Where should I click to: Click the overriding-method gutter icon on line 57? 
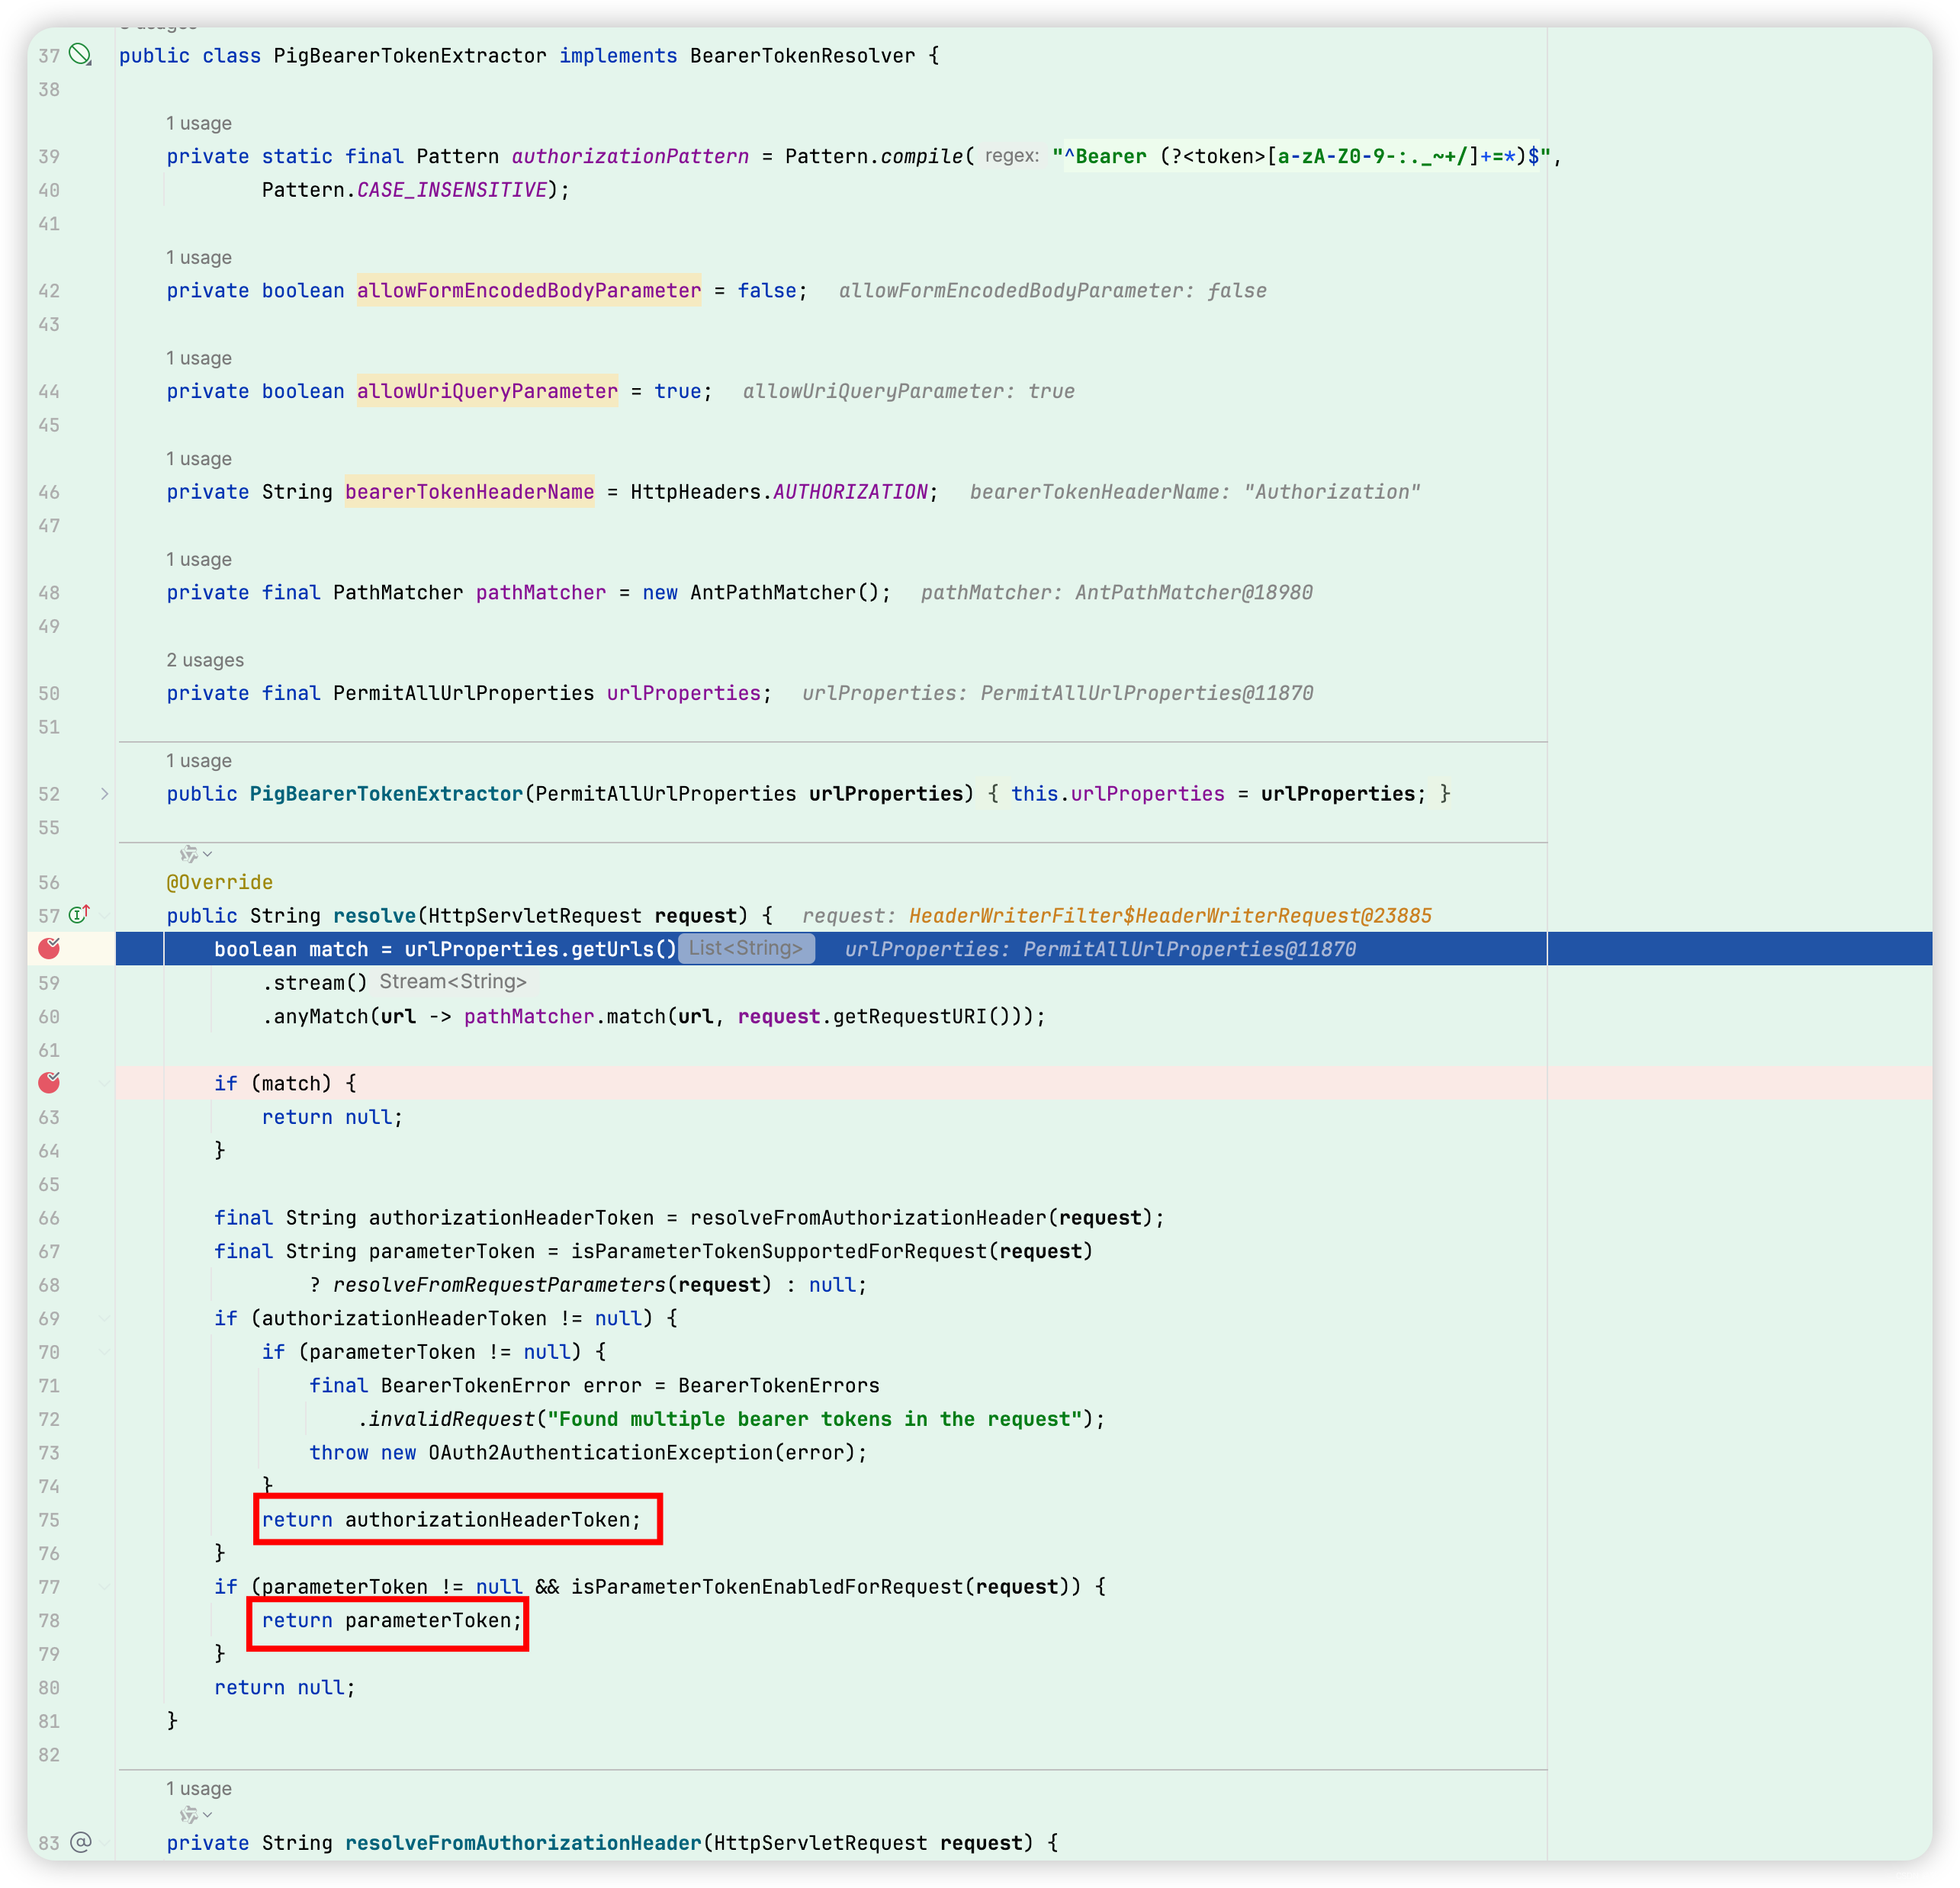tap(79, 914)
